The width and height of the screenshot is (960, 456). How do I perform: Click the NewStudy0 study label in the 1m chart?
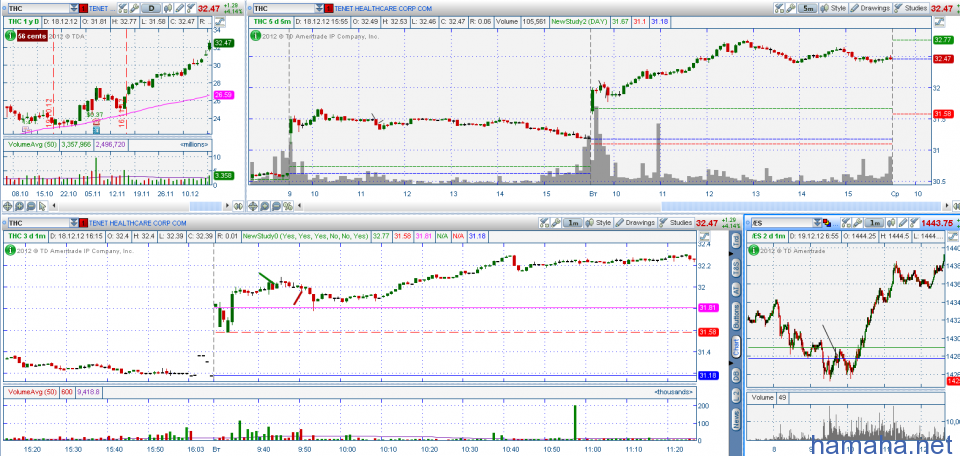(x=306, y=236)
